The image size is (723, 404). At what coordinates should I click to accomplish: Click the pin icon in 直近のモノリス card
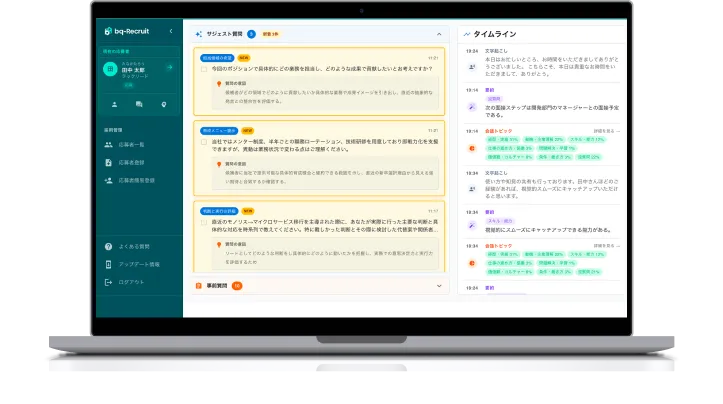click(219, 244)
